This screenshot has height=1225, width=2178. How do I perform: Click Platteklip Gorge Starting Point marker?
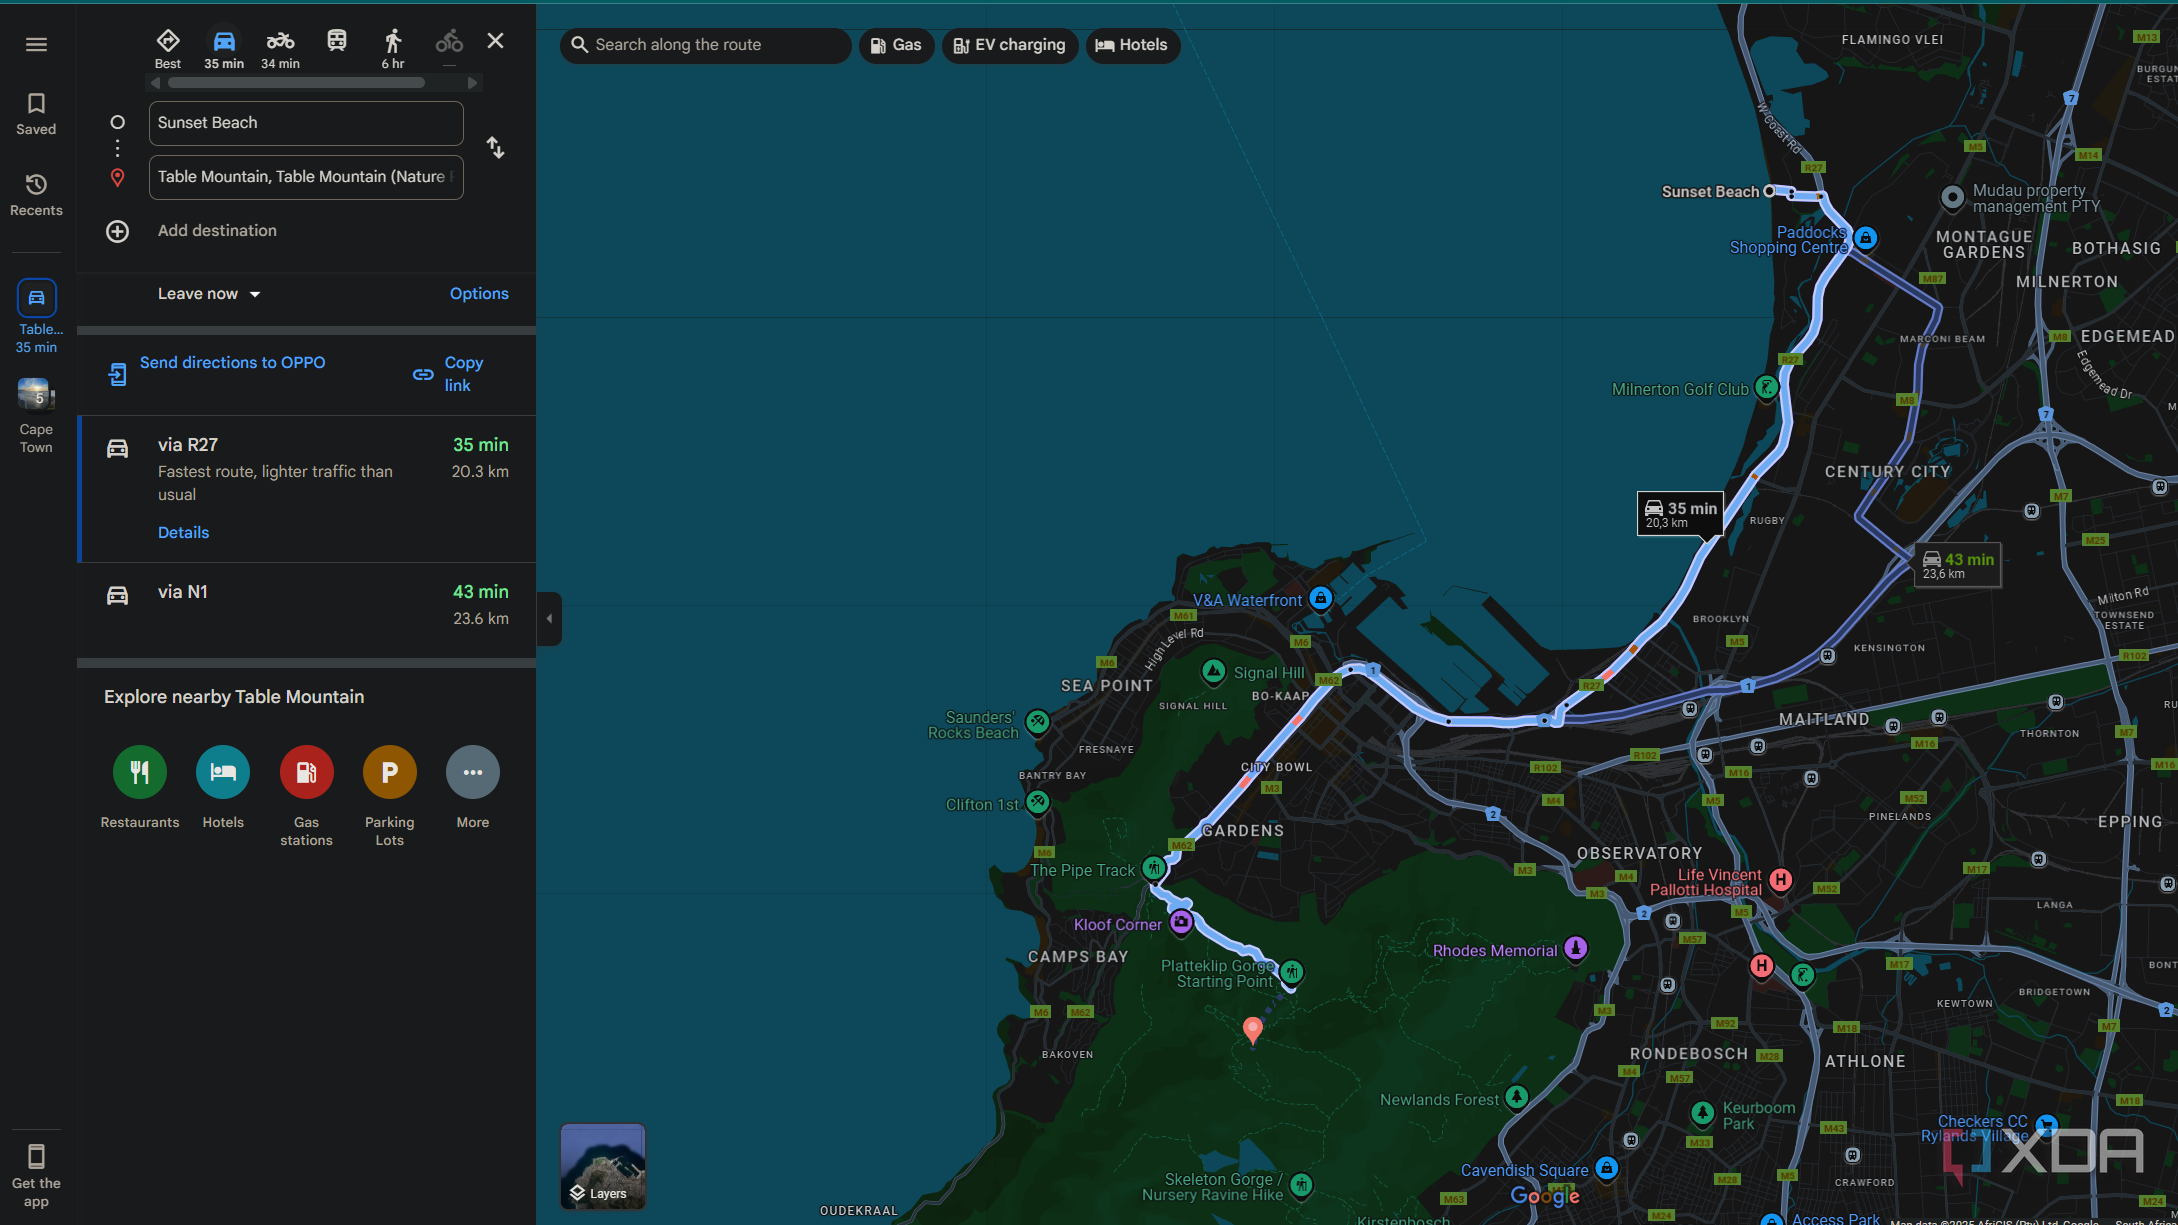point(1292,972)
